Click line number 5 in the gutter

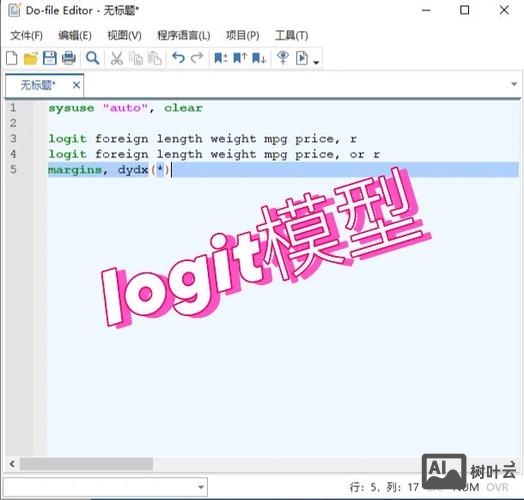click(x=13, y=169)
